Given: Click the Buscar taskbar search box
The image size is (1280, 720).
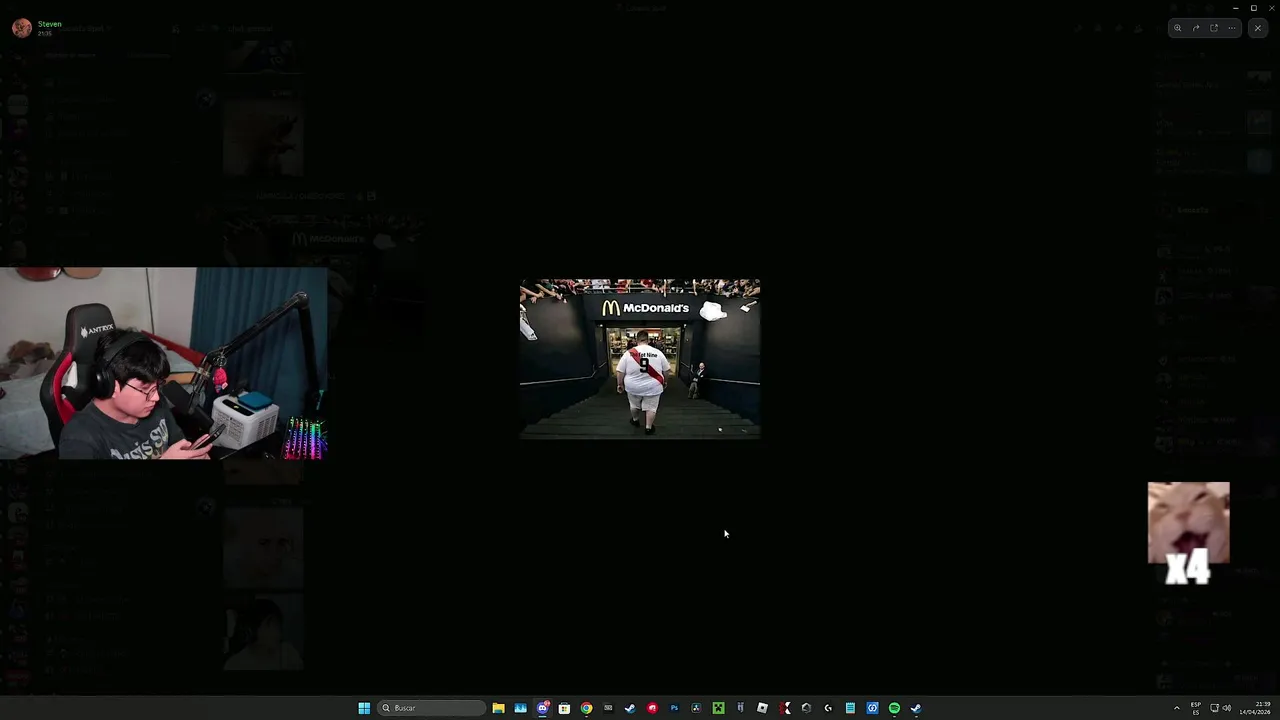Looking at the screenshot, I should pyautogui.click(x=431, y=708).
